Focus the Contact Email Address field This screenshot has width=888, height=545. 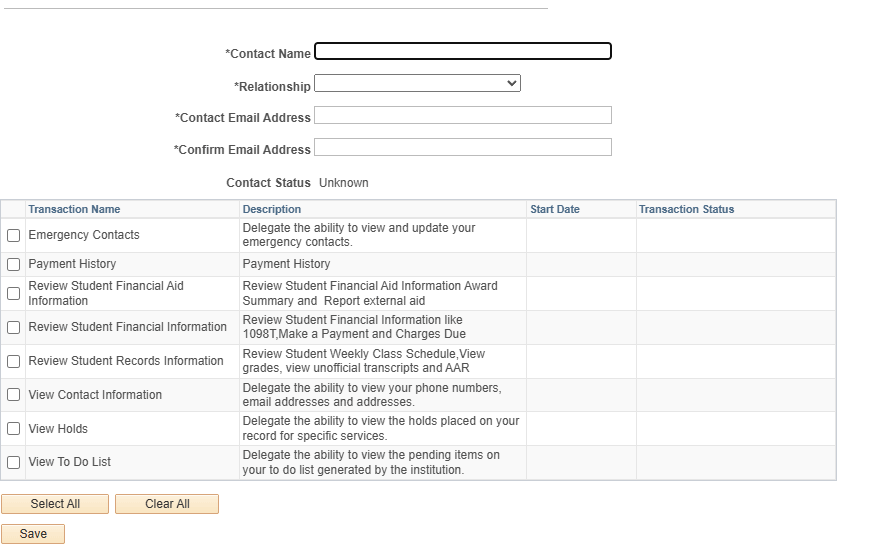click(x=463, y=115)
